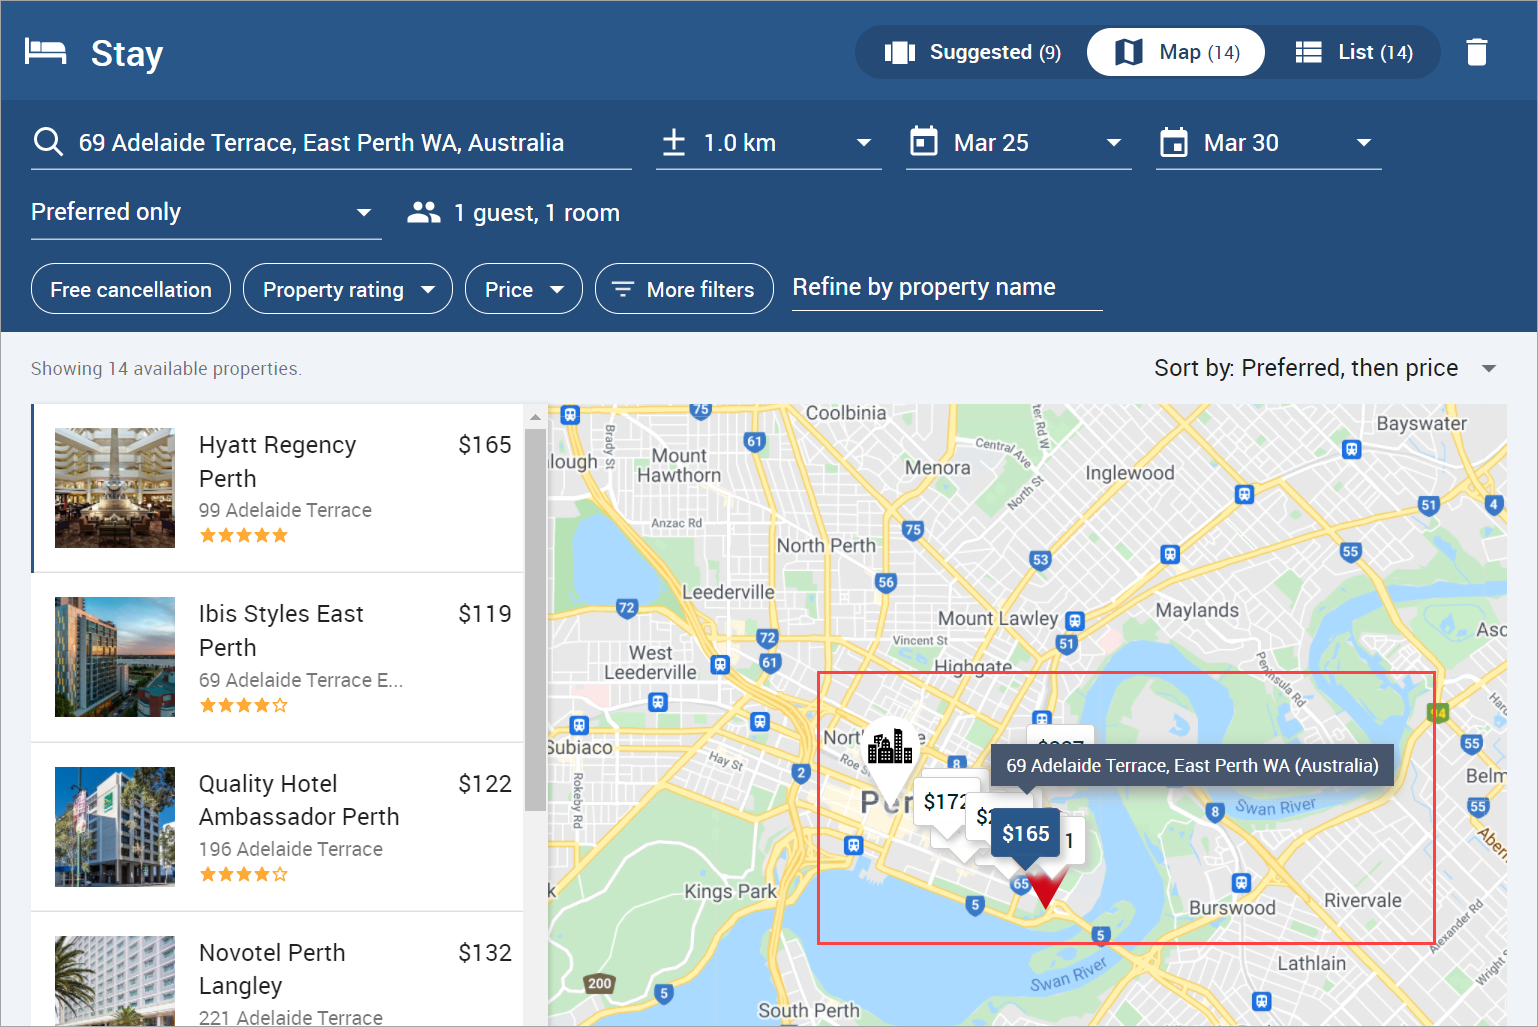This screenshot has width=1538, height=1027.
Task: Open the Preferred only dropdown
Action: tap(206, 212)
